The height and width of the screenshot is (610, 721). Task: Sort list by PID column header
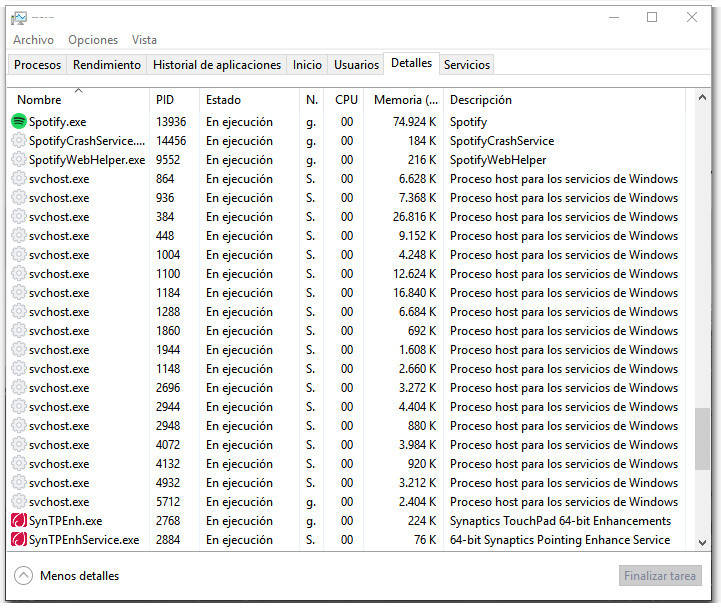pyautogui.click(x=165, y=100)
